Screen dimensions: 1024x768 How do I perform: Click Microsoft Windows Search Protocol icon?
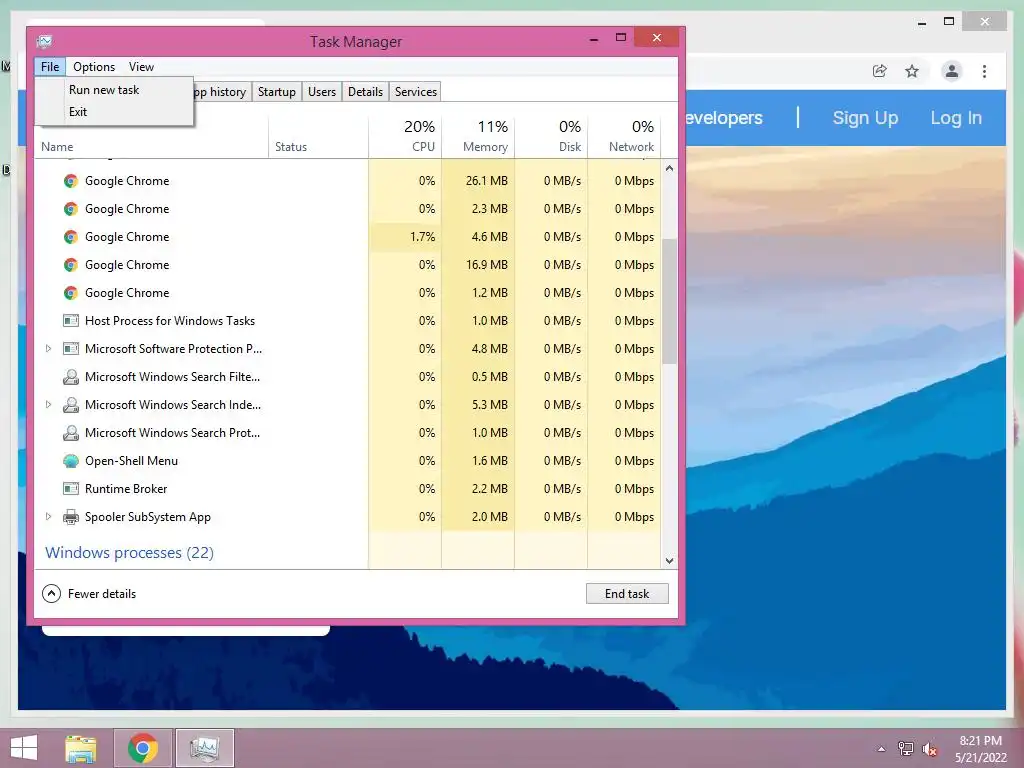click(x=71, y=433)
